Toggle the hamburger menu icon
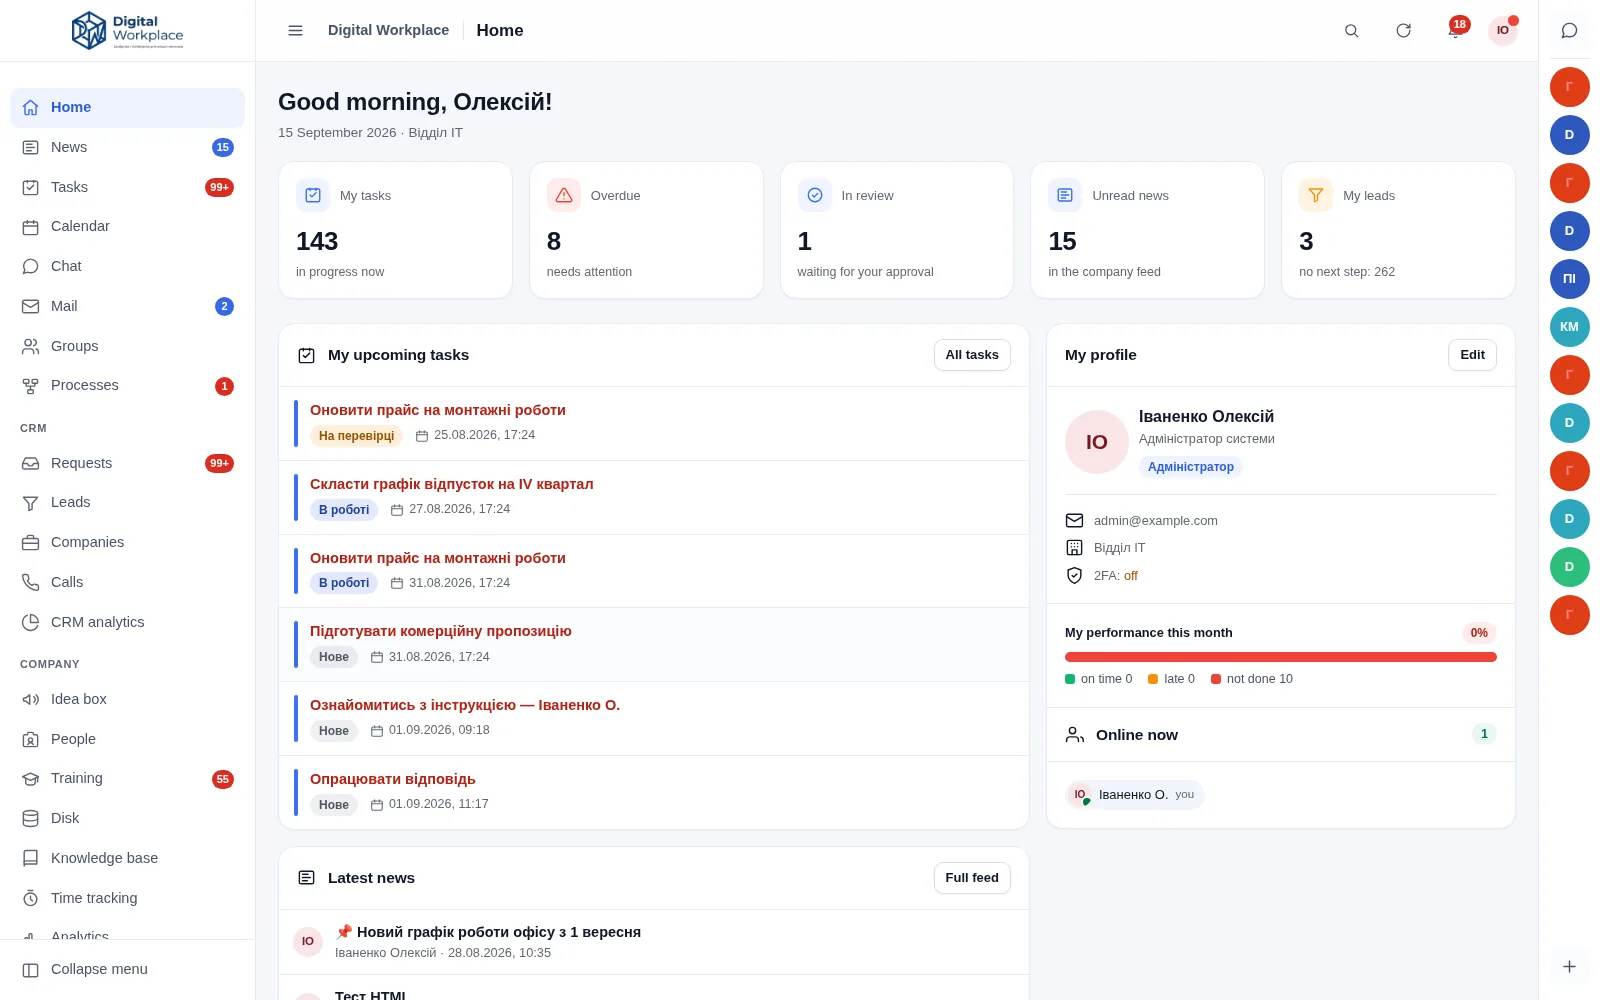This screenshot has height=1000, width=1600. [295, 31]
